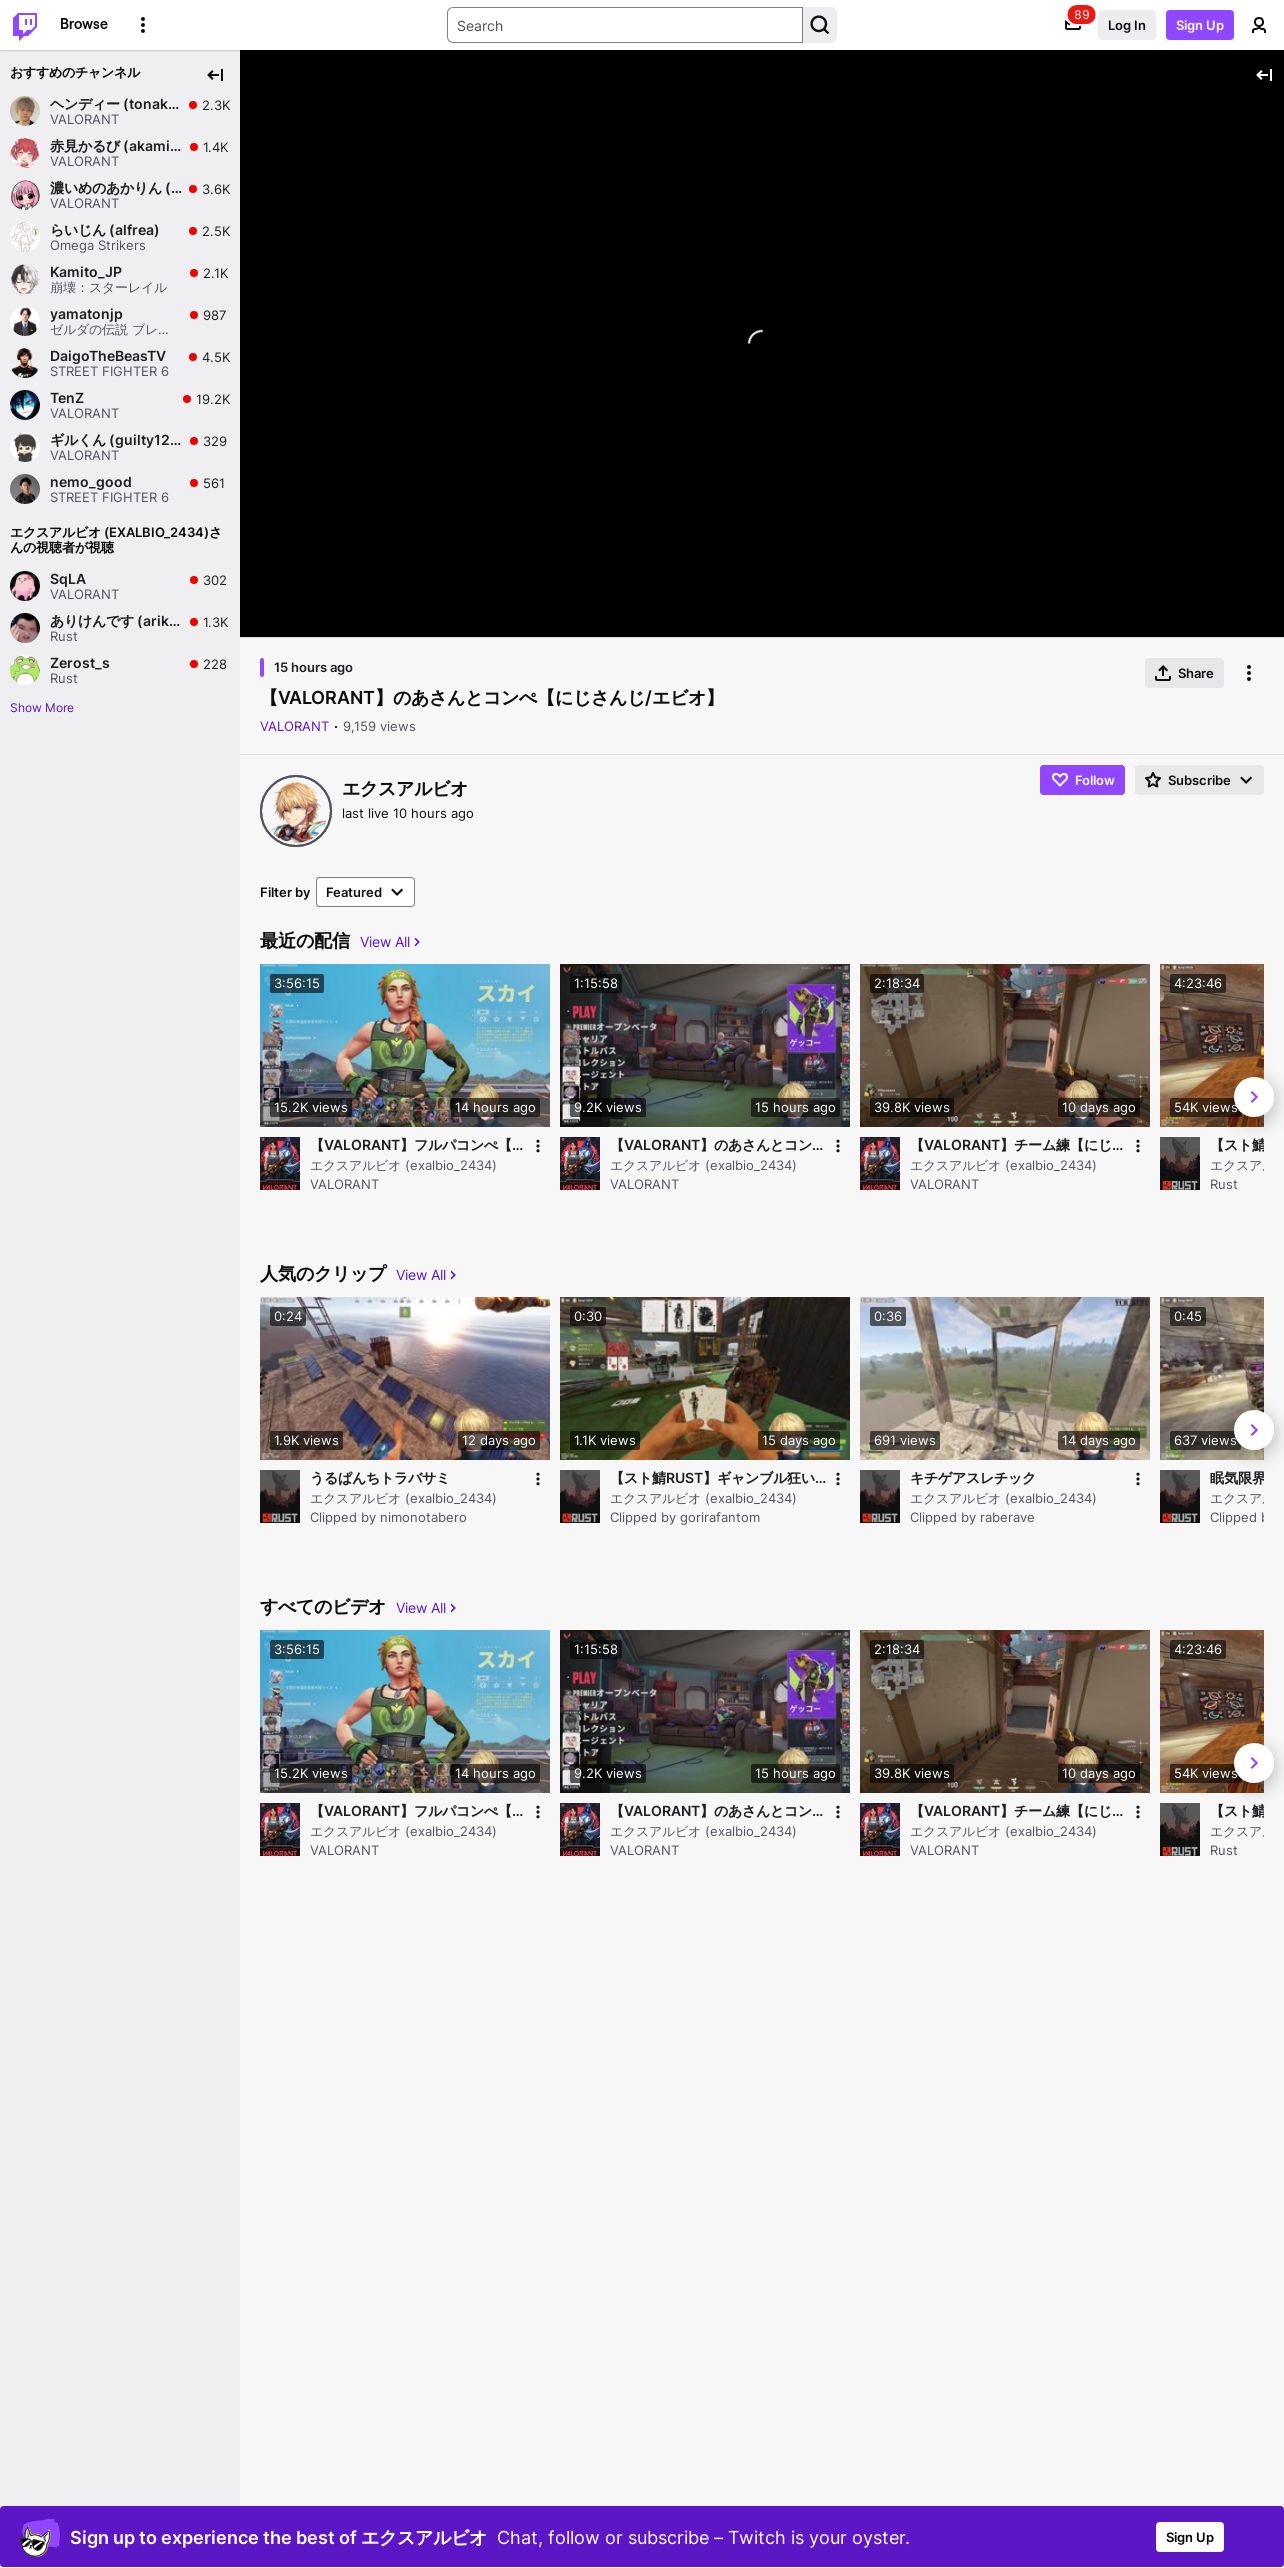Open options for ギャンブル狂い clip
Image resolution: width=1284 pixels, height=2568 pixels.
point(838,1479)
